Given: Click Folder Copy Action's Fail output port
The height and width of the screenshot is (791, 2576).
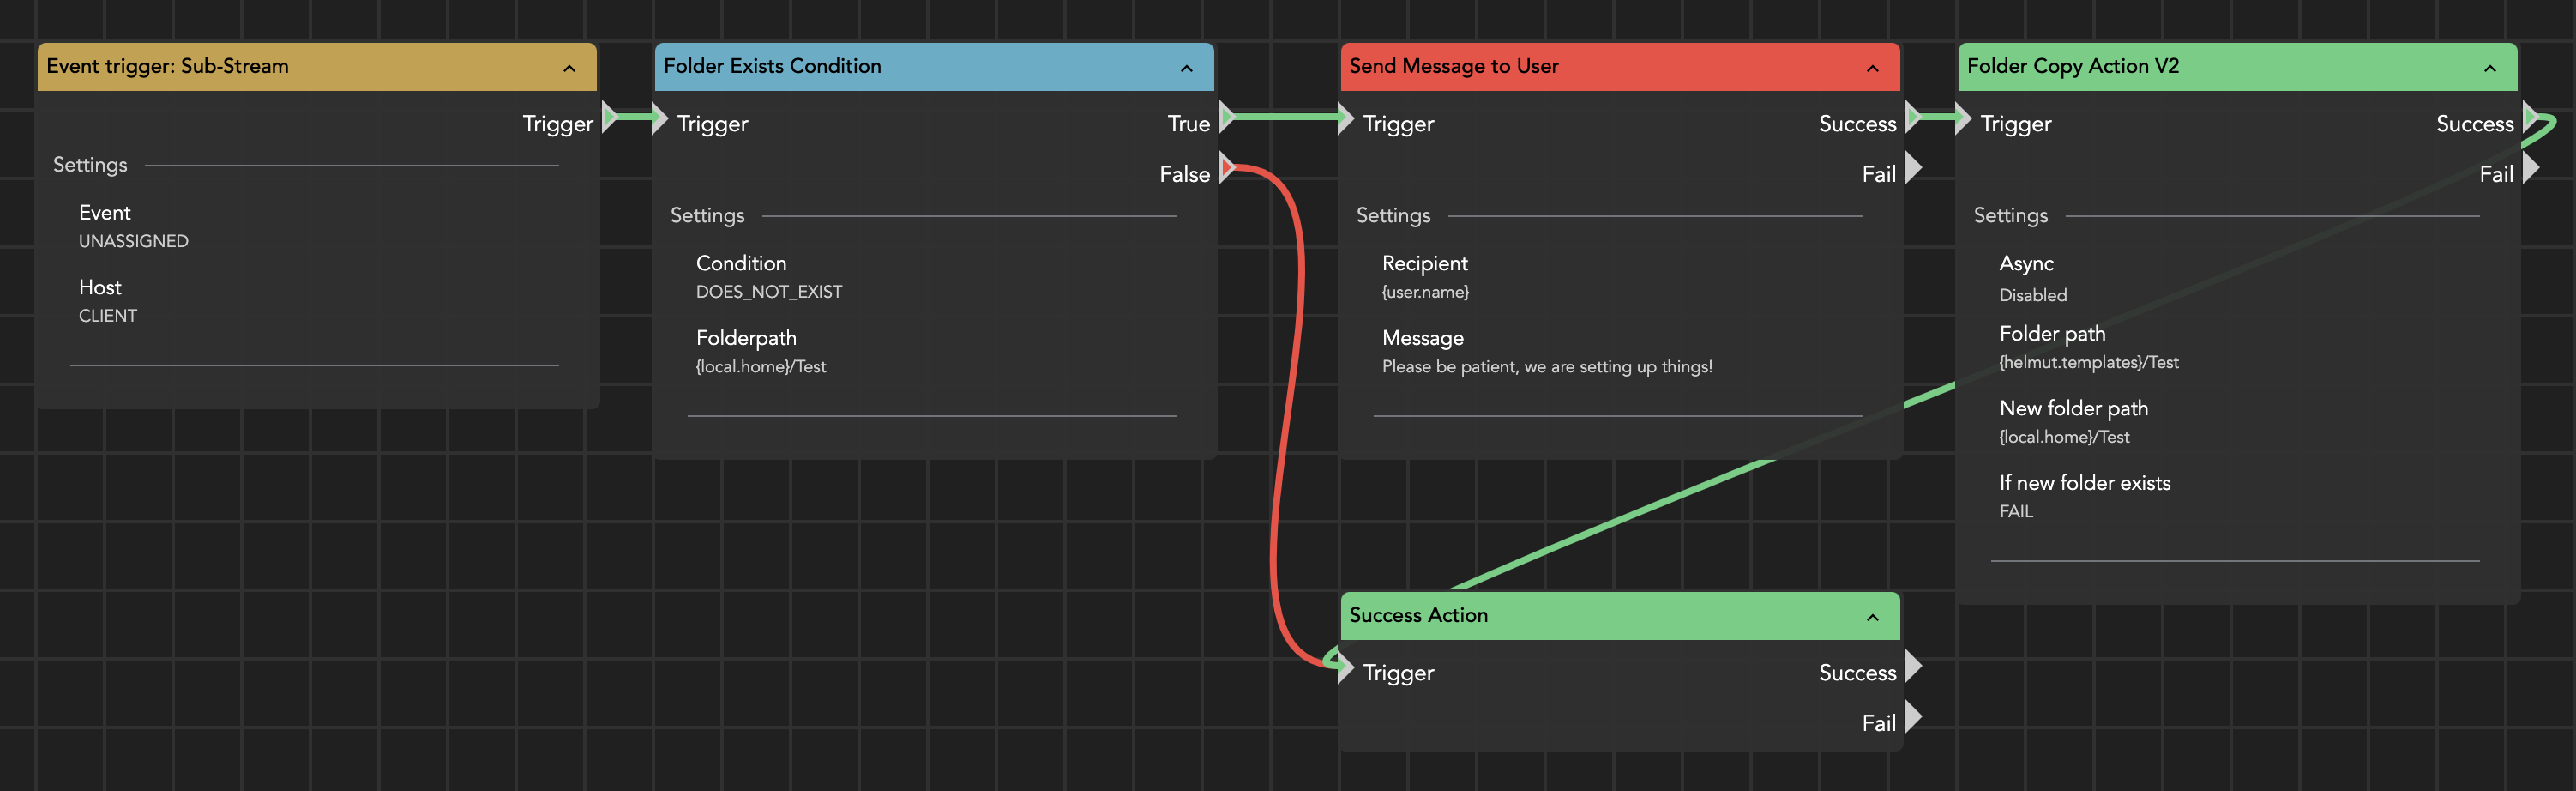Looking at the screenshot, I should coord(2530,168).
